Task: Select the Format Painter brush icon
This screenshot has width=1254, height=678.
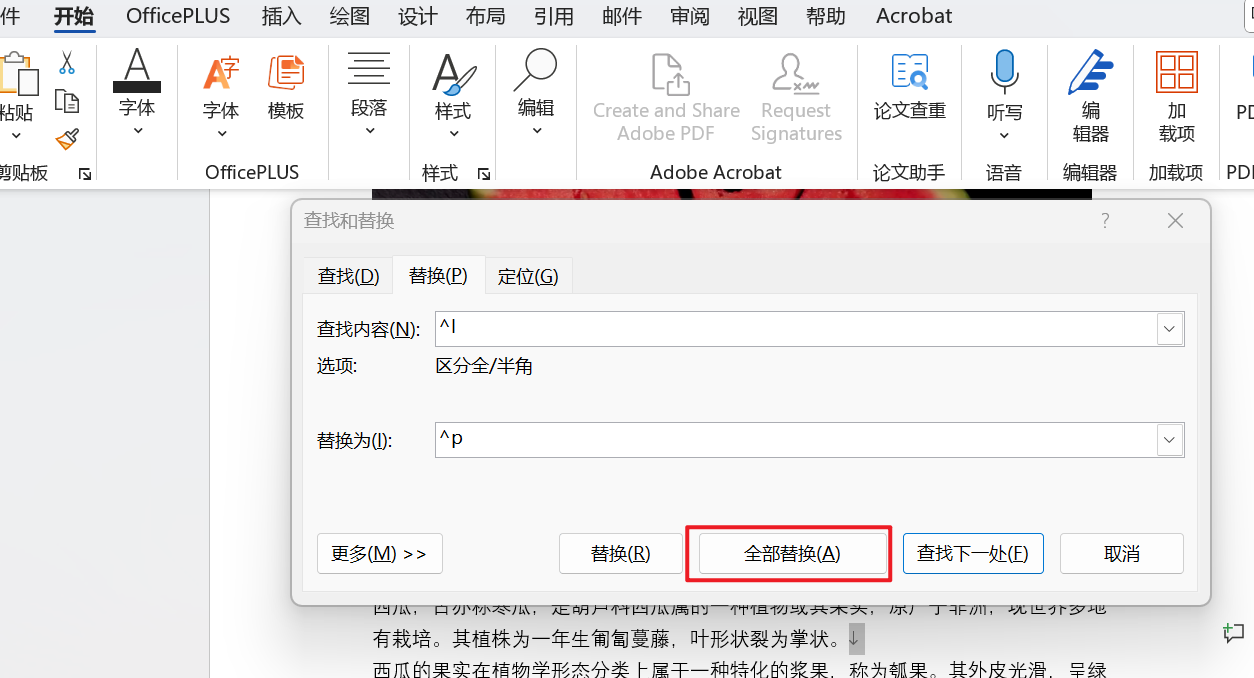Action: pos(67,139)
